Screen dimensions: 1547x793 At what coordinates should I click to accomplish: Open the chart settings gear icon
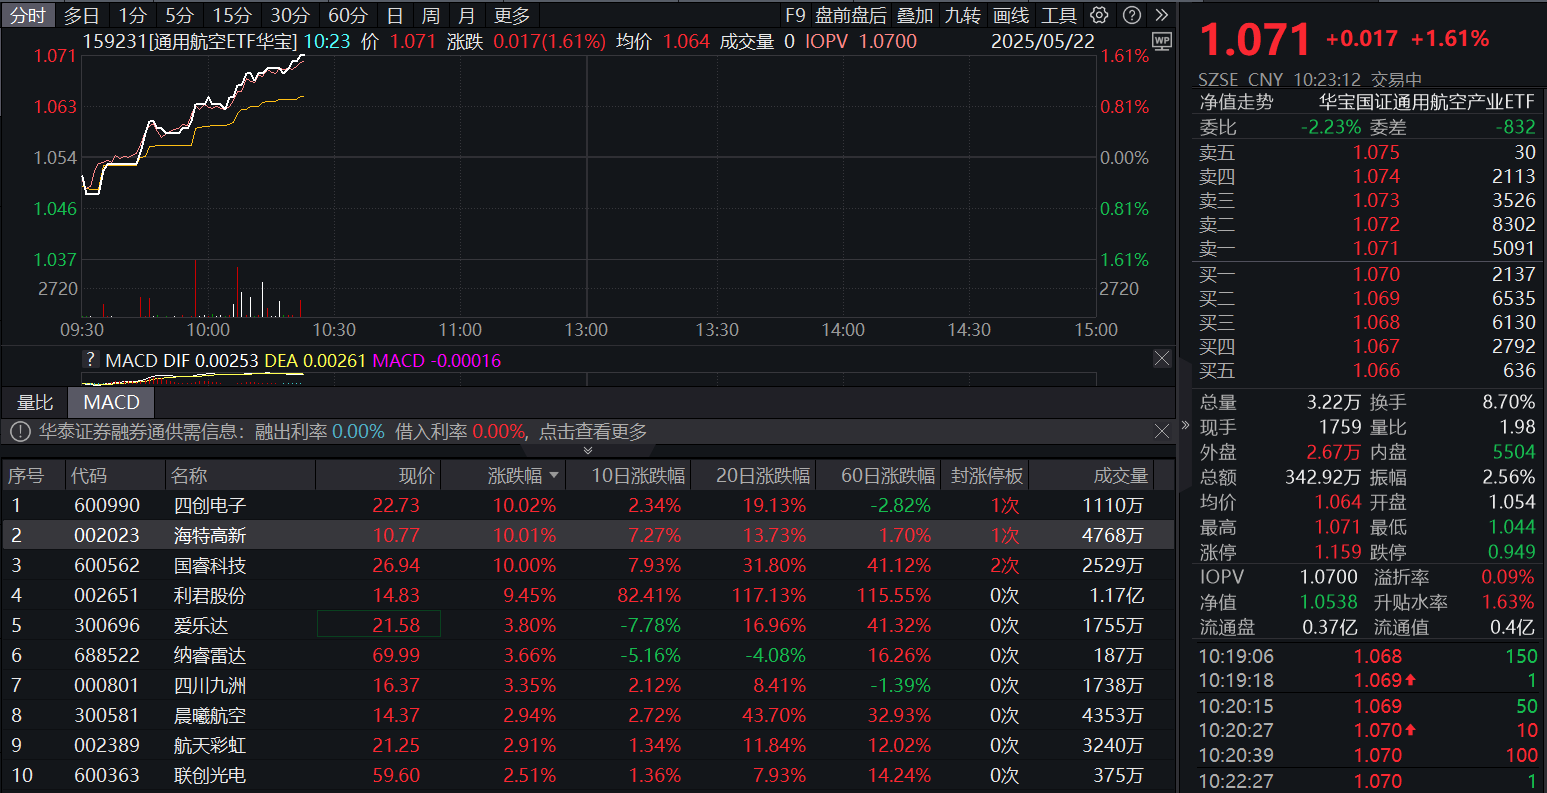(x=1099, y=15)
